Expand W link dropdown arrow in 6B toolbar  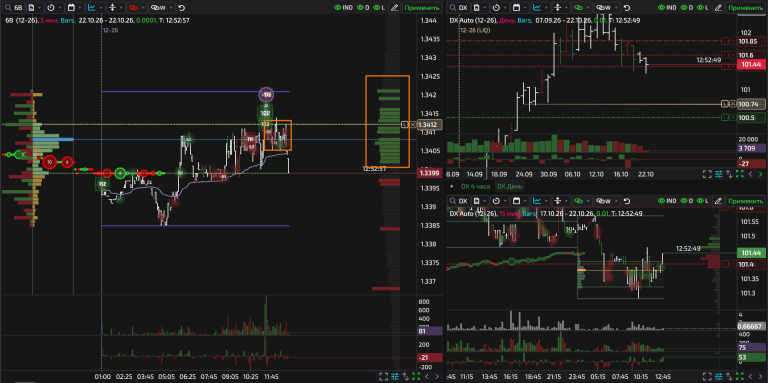click(x=171, y=8)
